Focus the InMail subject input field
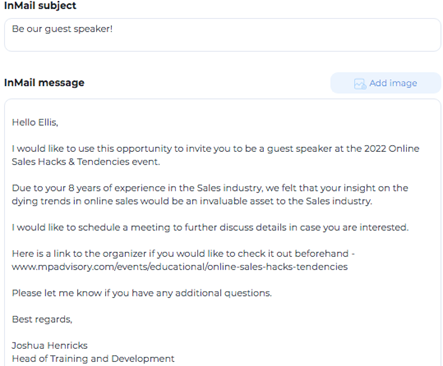This screenshot has width=443, height=366. pyautogui.click(x=222, y=35)
